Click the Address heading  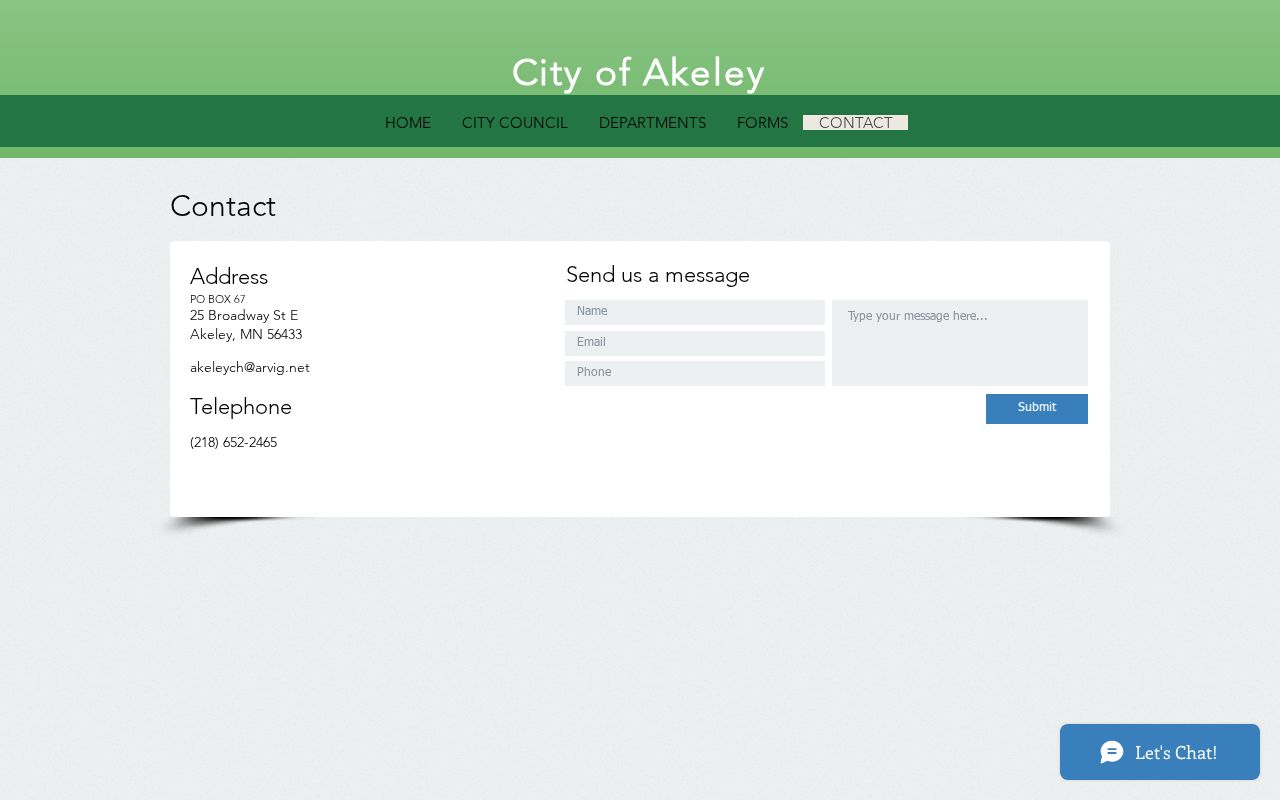coord(229,277)
